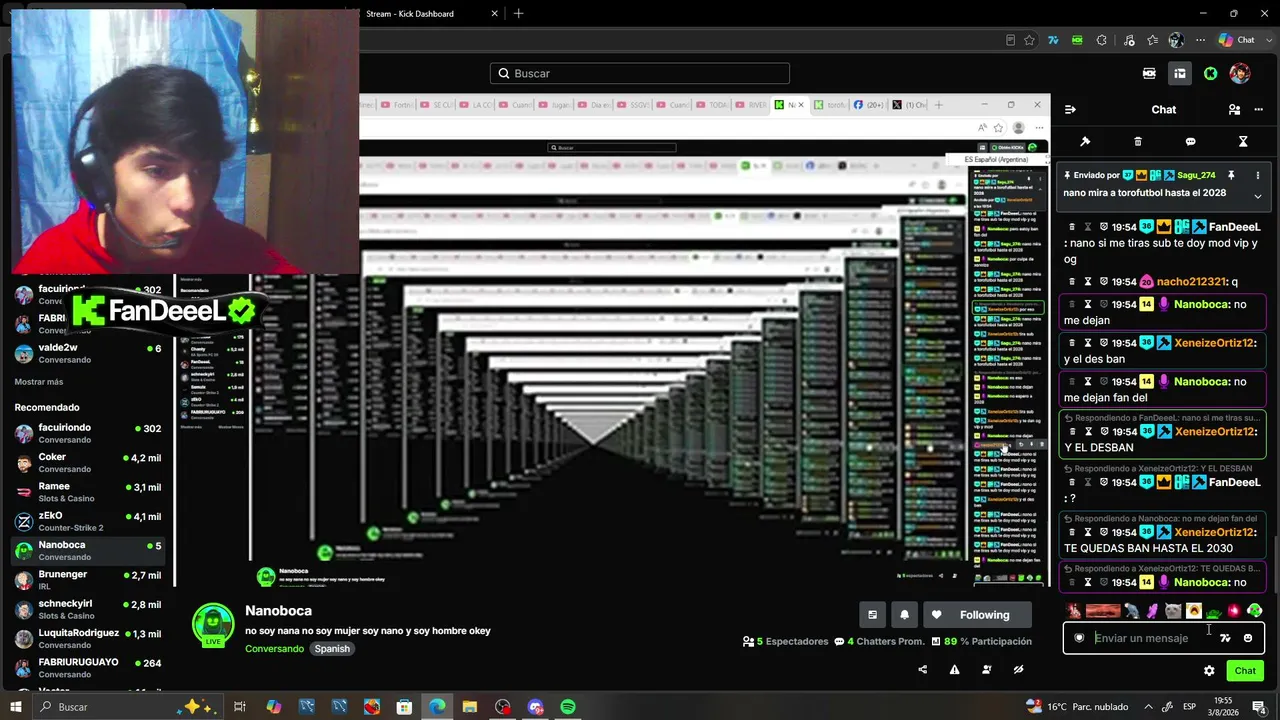Close the 'Stream - Kick Dashboard' tab
Image resolution: width=1280 pixels, height=720 pixels.
(494, 14)
